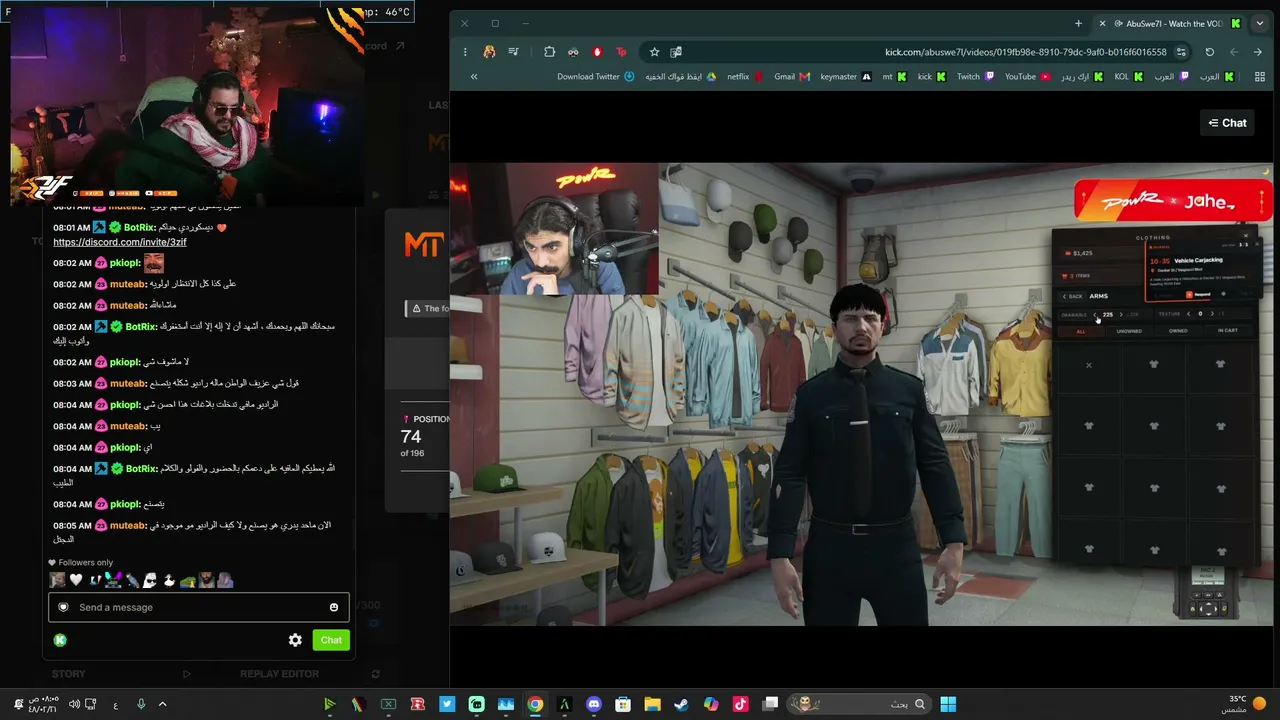Open the KOL bookmark
This screenshot has width=1280, height=720.
point(1128,77)
